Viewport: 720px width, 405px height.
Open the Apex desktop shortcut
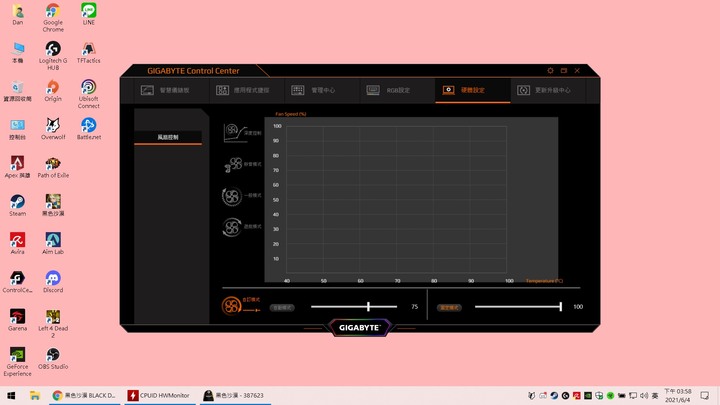[x=17, y=167]
